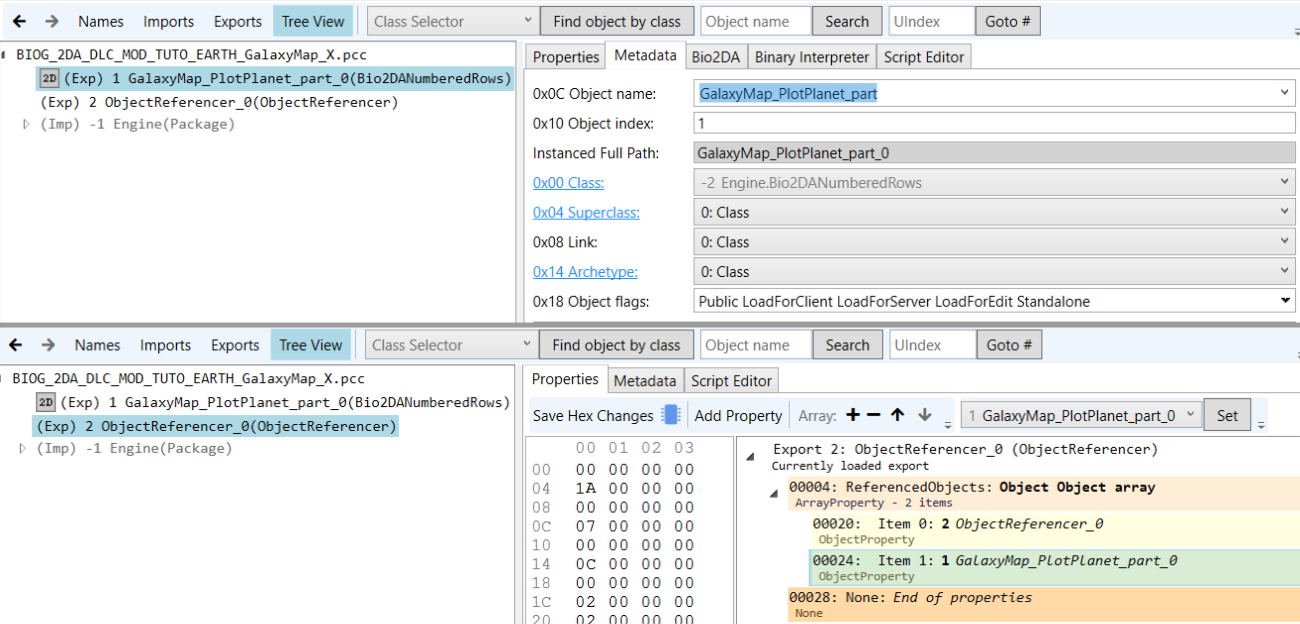This screenshot has width=1300, height=624.
Task: Remove the array item with the minus icon
Action: pos(873,415)
